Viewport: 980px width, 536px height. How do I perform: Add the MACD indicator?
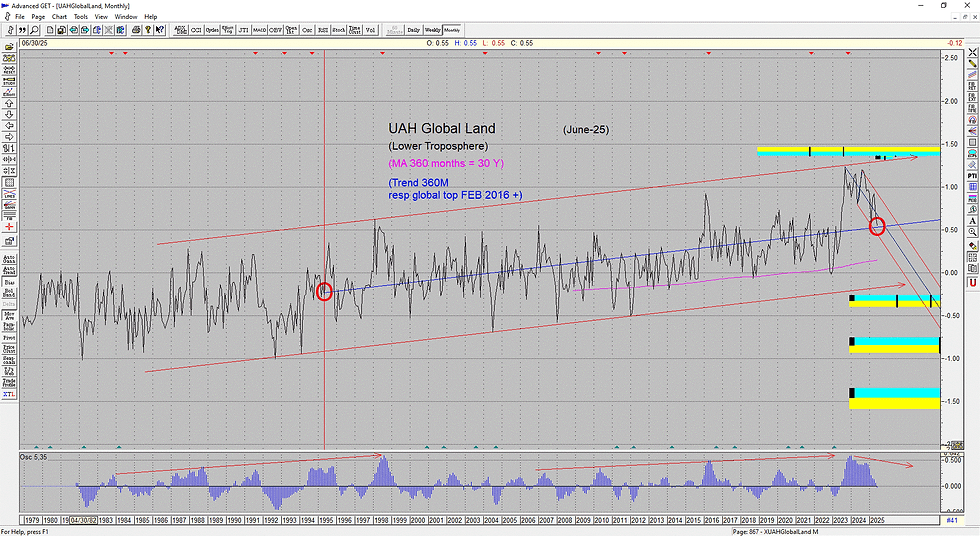click(x=259, y=30)
